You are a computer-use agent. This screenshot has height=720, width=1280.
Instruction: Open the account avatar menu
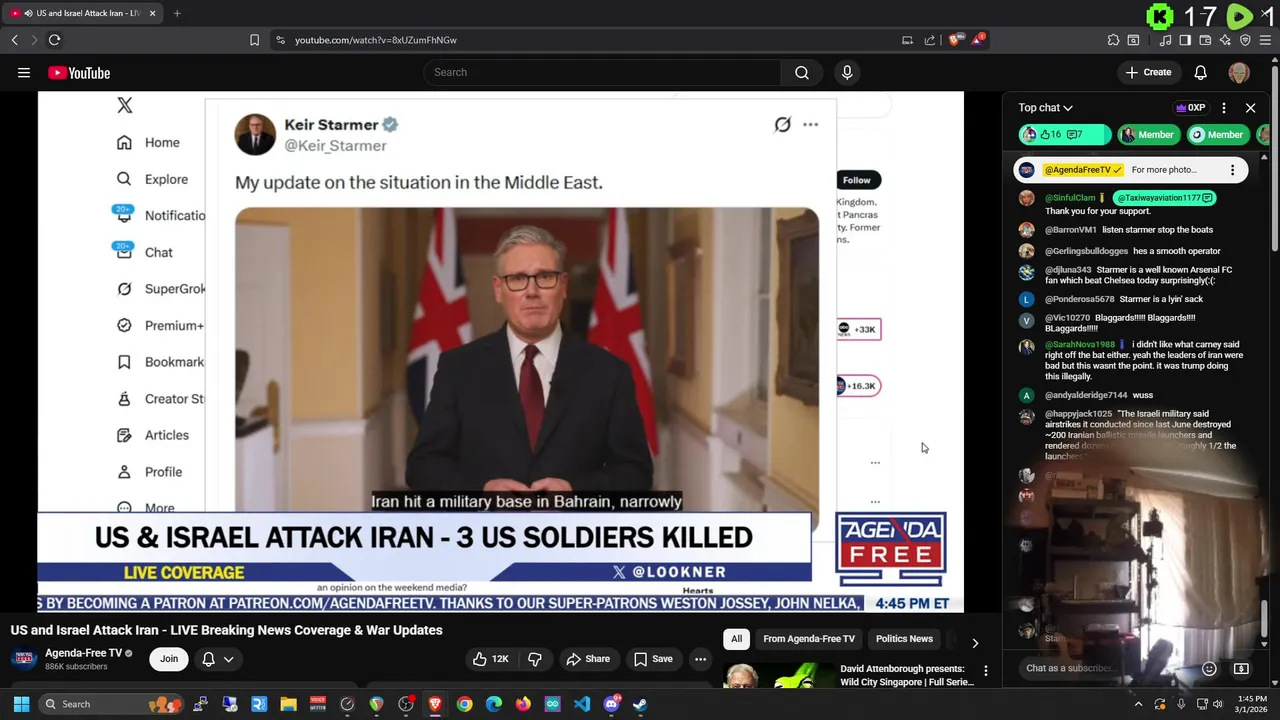(x=1239, y=72)
